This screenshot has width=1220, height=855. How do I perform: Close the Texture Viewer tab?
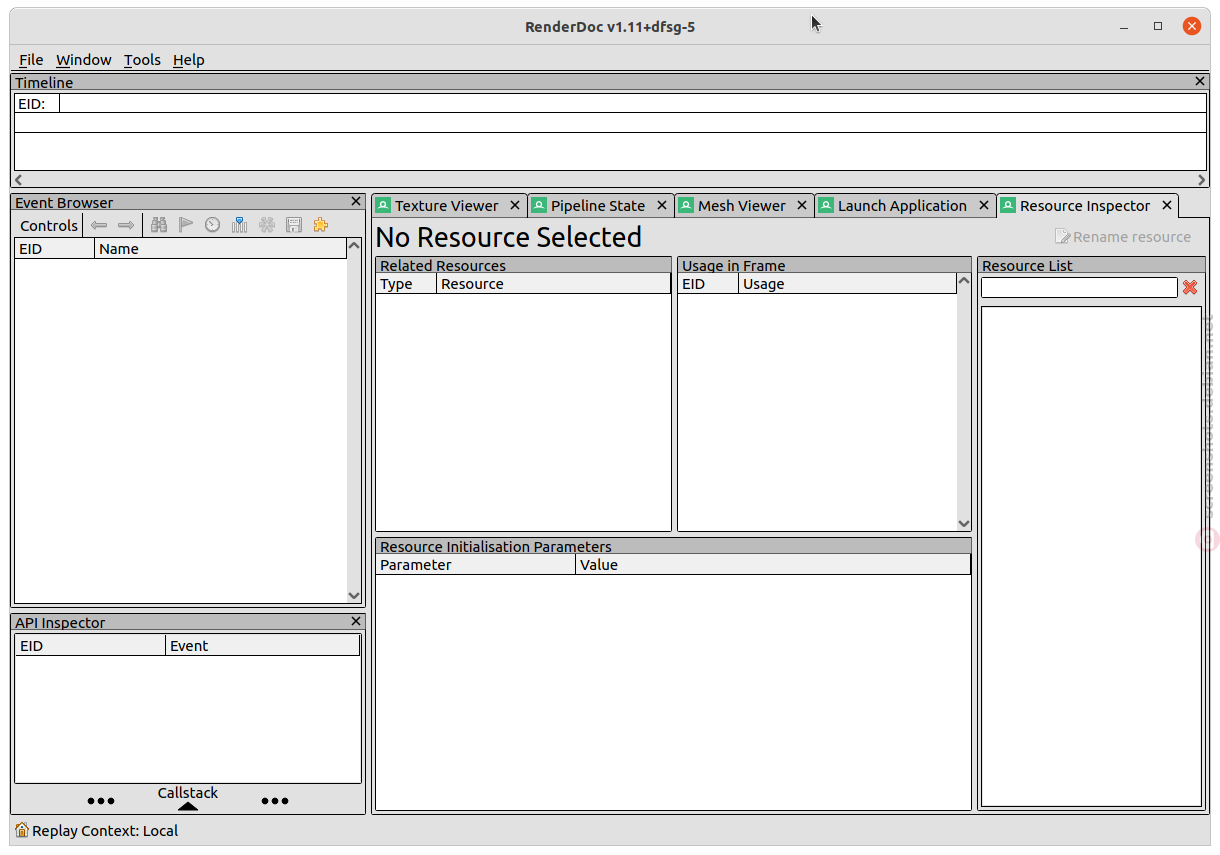click(515, 205)
